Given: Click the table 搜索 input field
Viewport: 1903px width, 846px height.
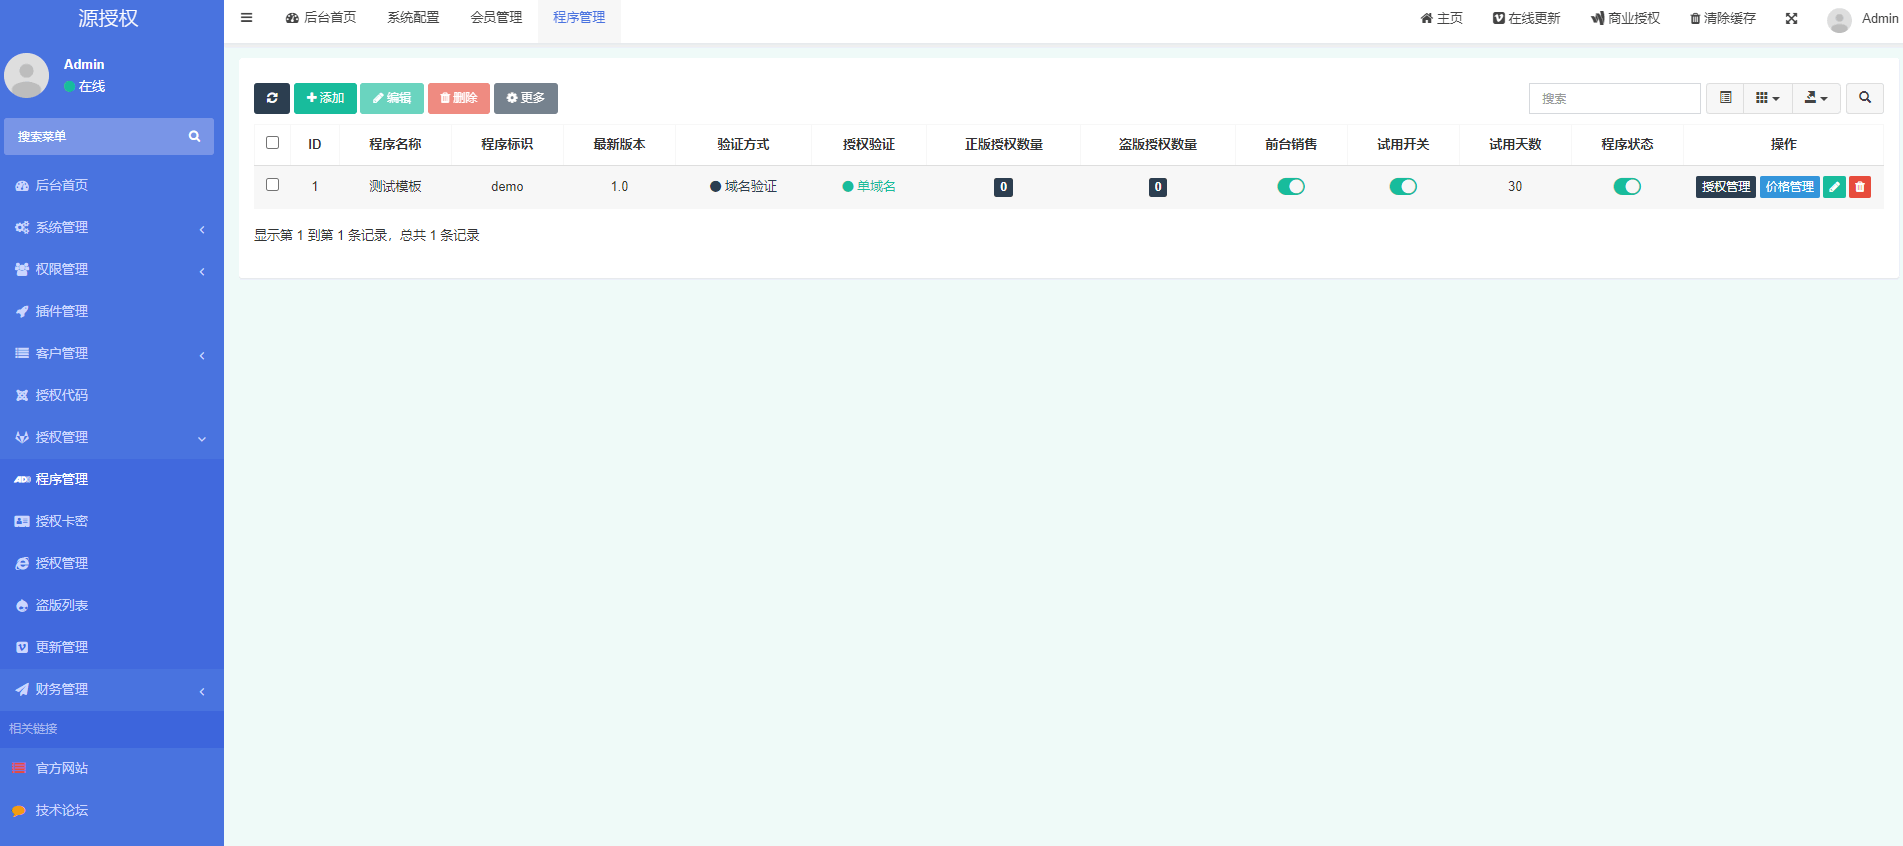Looking at the screenshot, I should click(1614, 98).
